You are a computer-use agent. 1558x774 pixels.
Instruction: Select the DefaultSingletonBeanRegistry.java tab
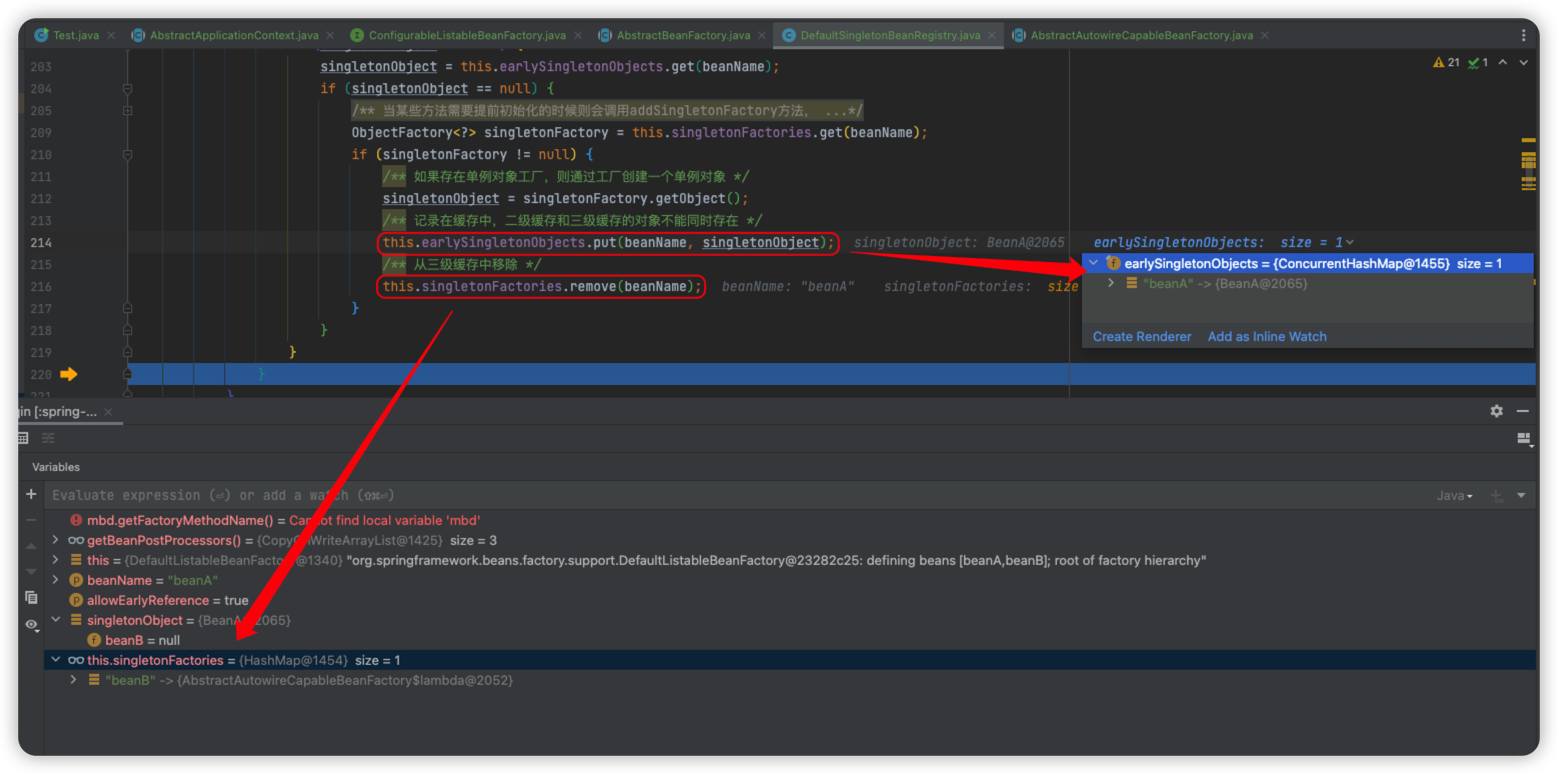890,35
